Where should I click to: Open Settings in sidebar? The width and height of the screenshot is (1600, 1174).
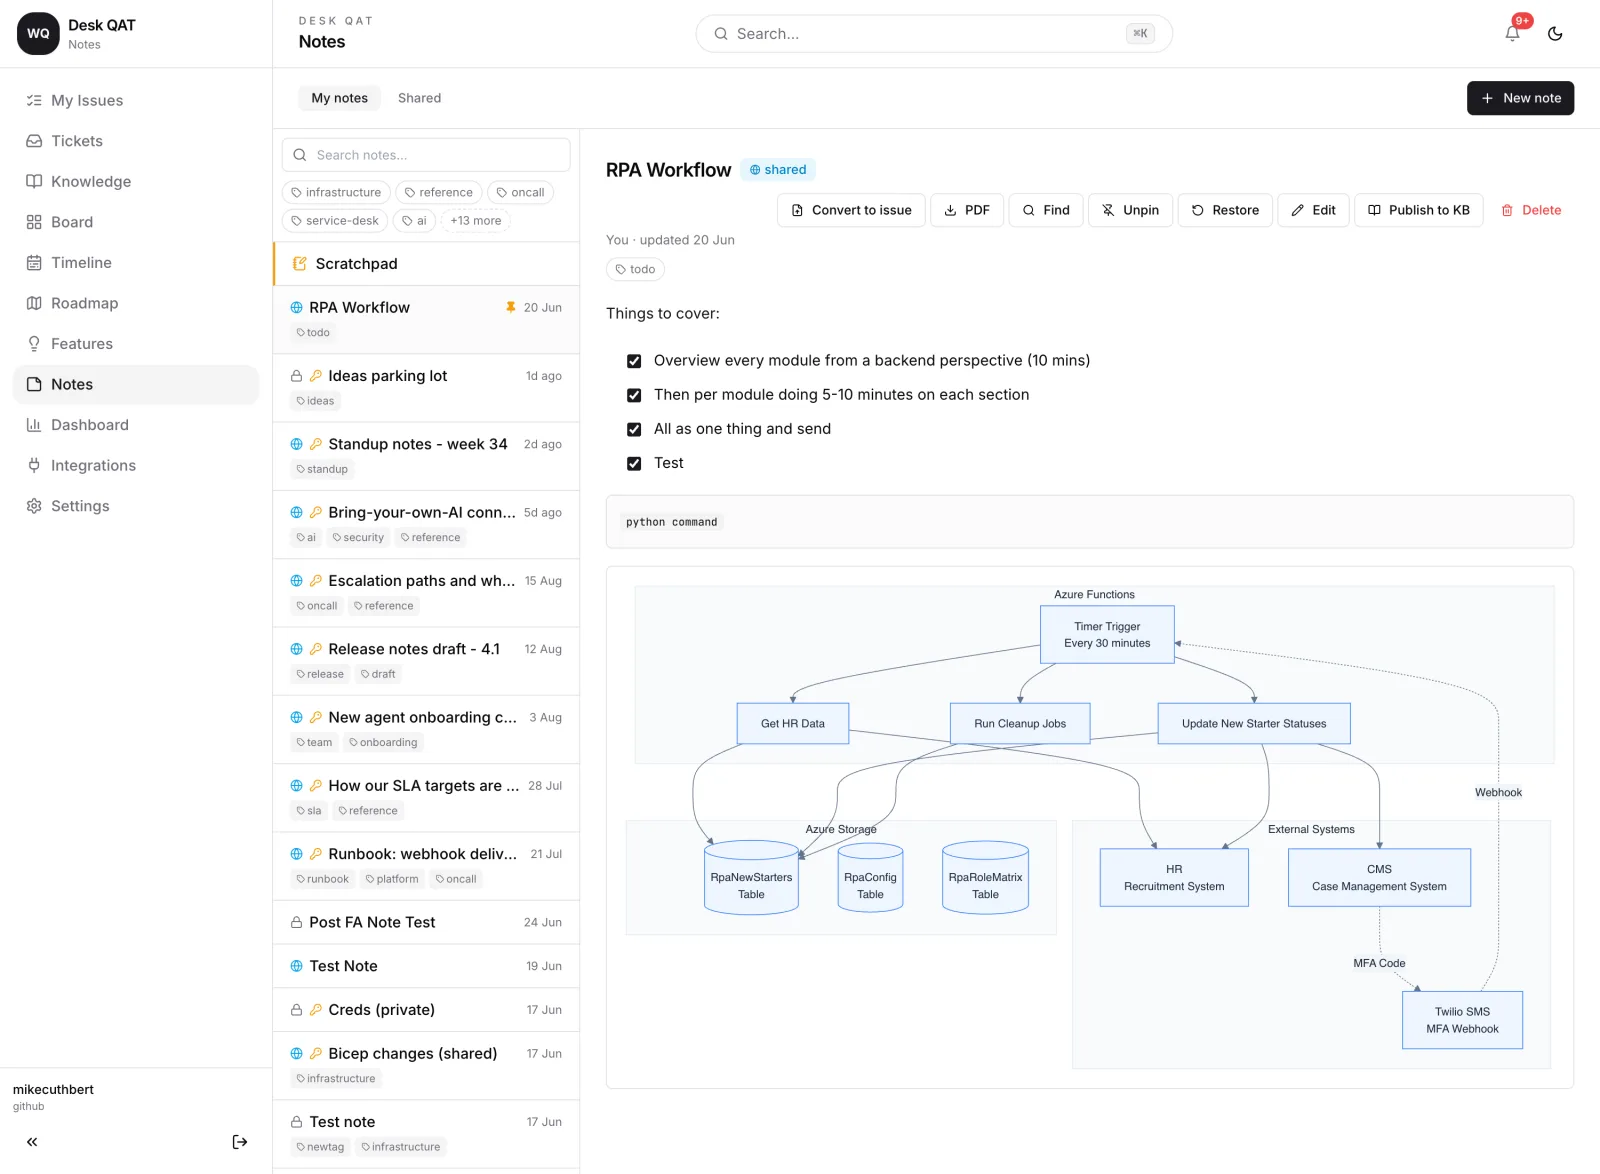tap(136, 506)
